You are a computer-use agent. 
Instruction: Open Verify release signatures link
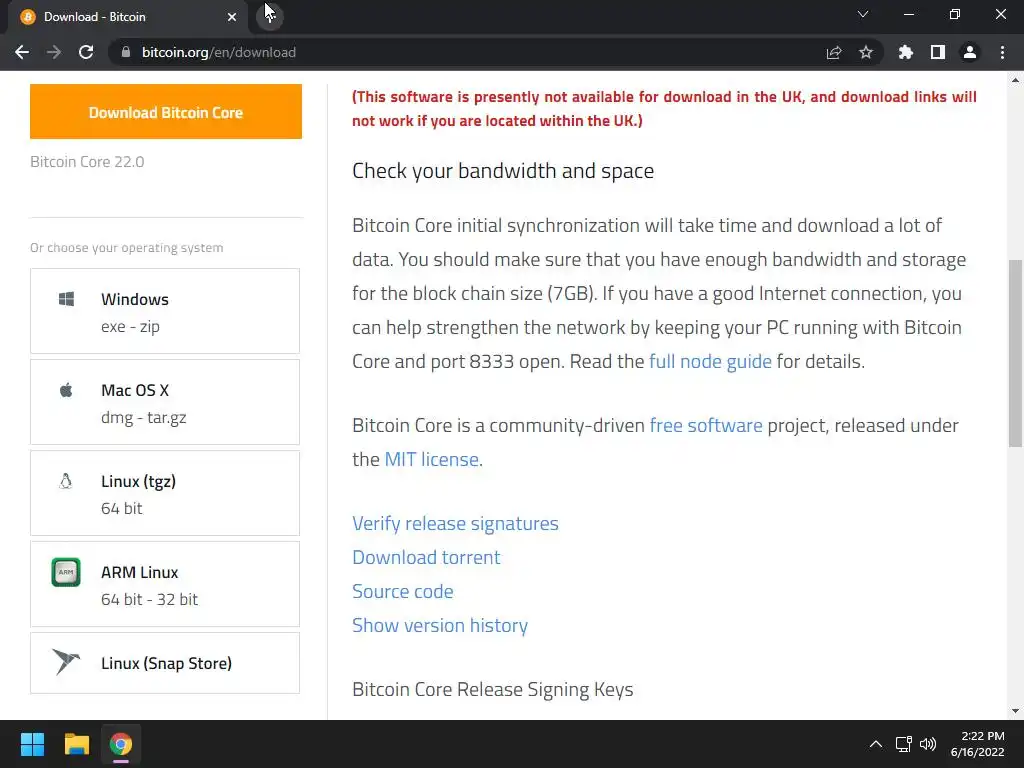455,523
